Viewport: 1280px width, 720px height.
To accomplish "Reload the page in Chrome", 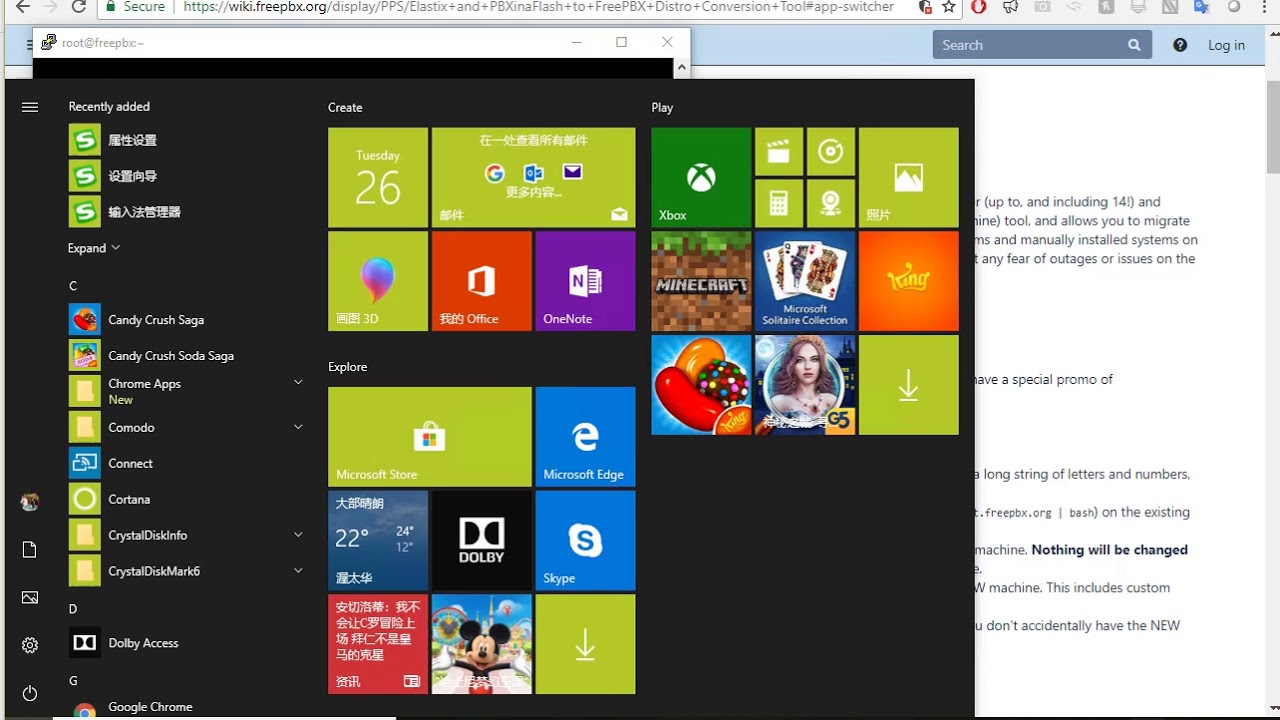I will point(79,7).
